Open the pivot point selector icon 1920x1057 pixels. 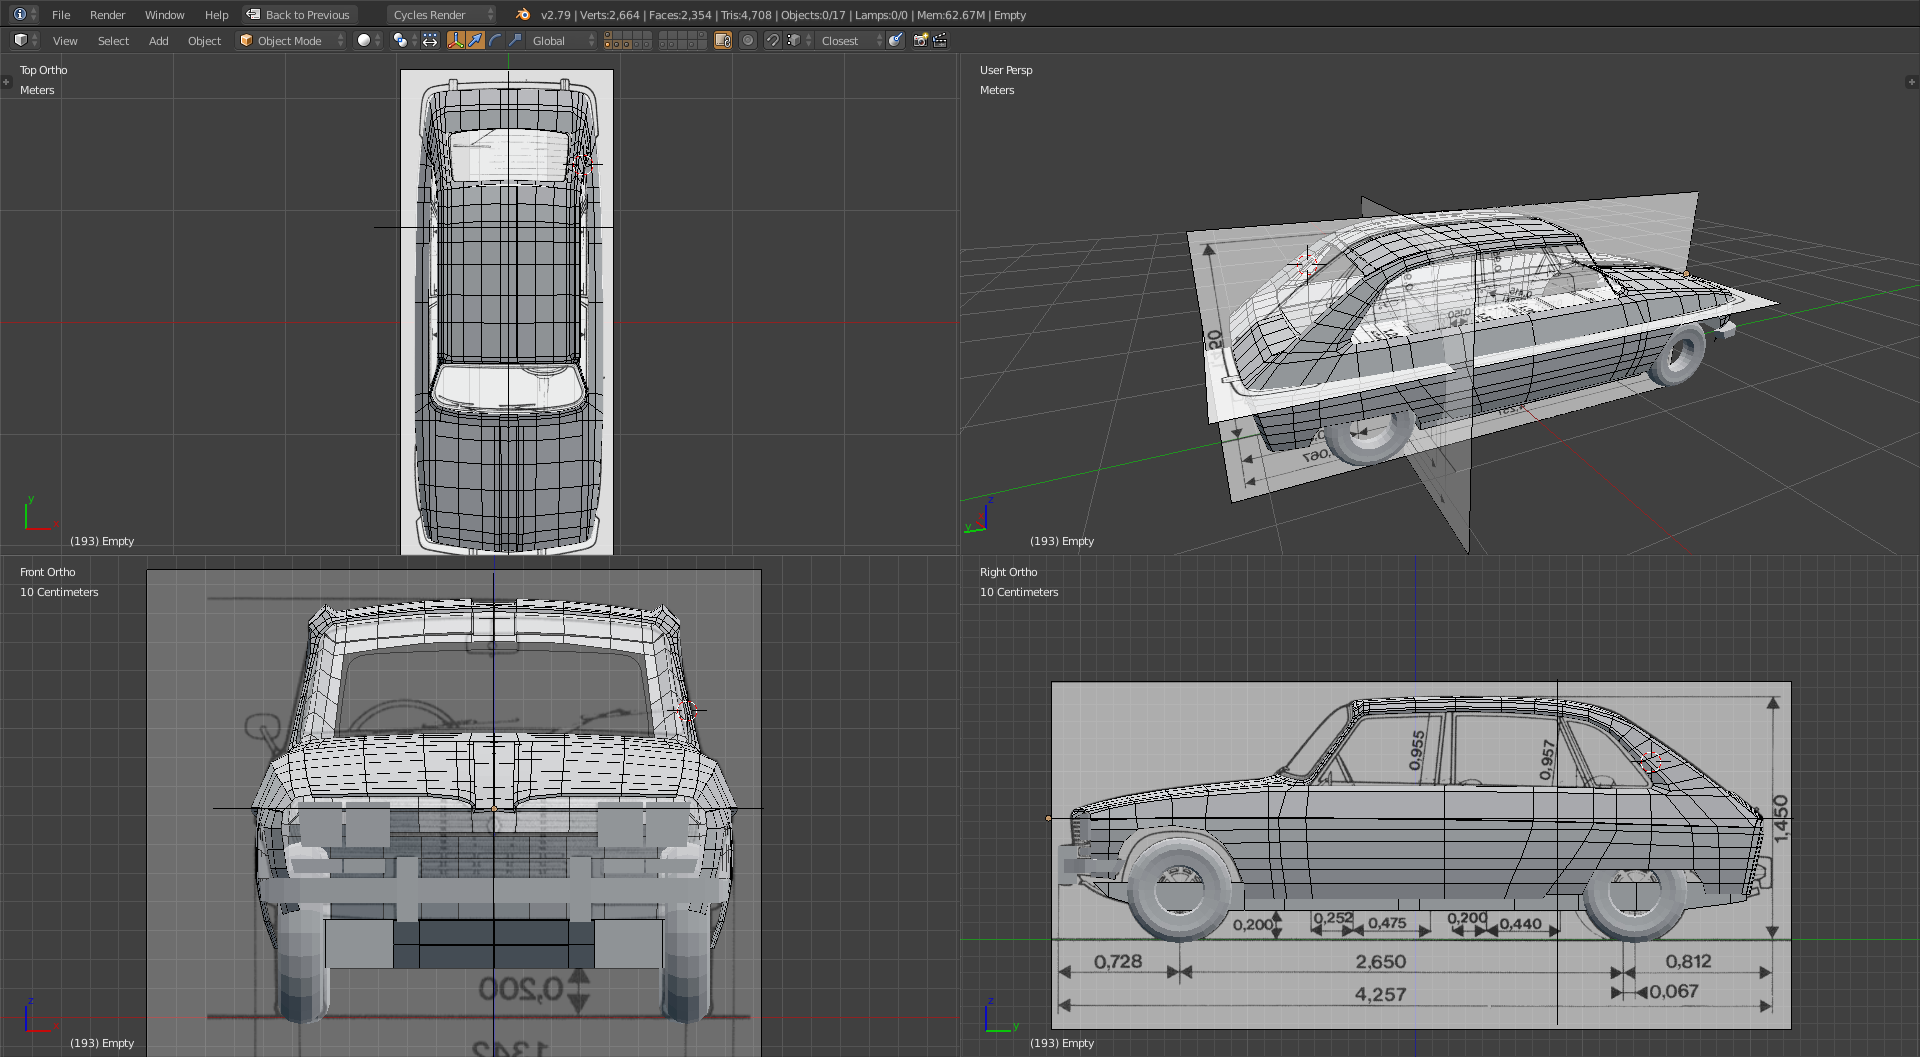pos(401,40)
